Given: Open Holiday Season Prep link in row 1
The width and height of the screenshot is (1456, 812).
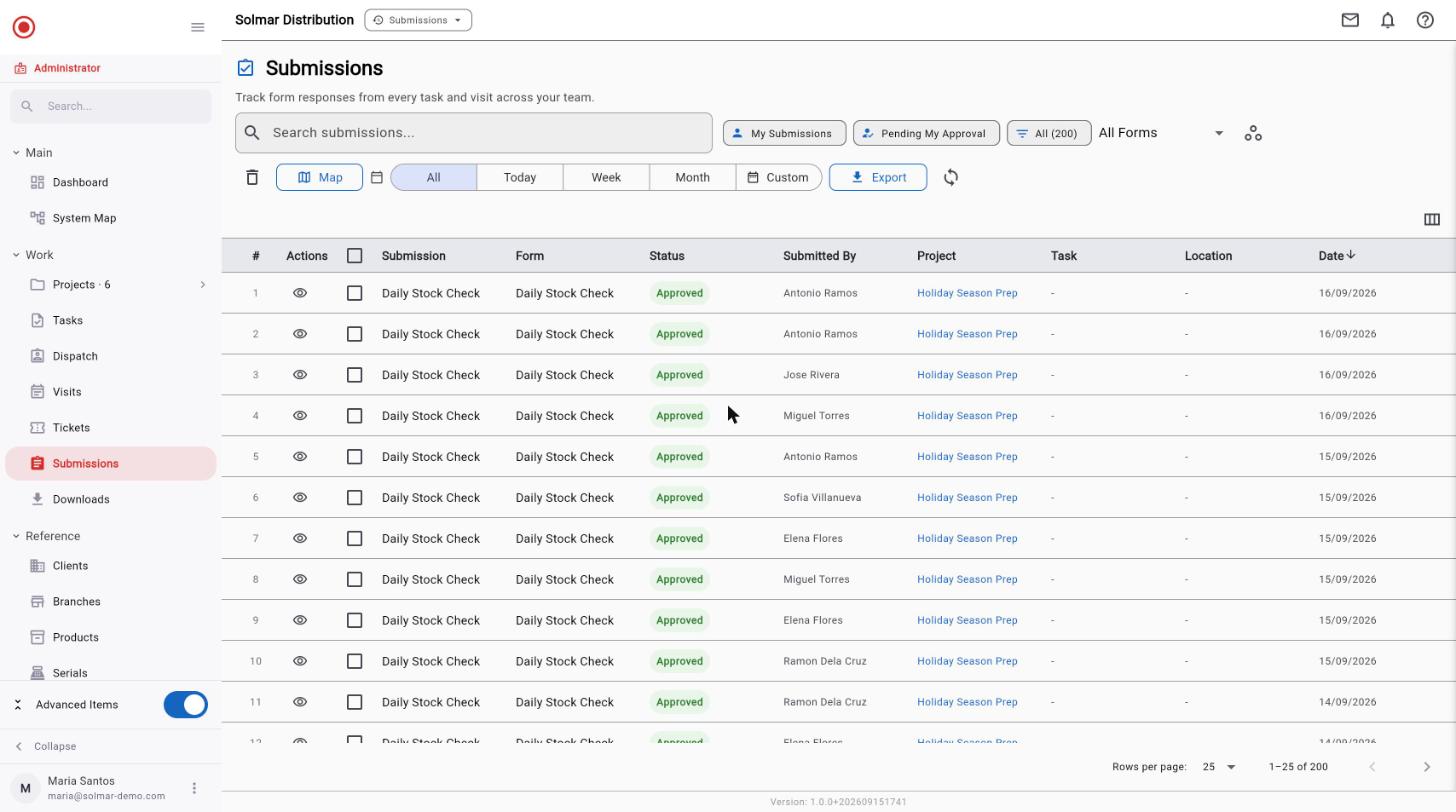Looking at the screenshot, I should click(x=967, y=293).
